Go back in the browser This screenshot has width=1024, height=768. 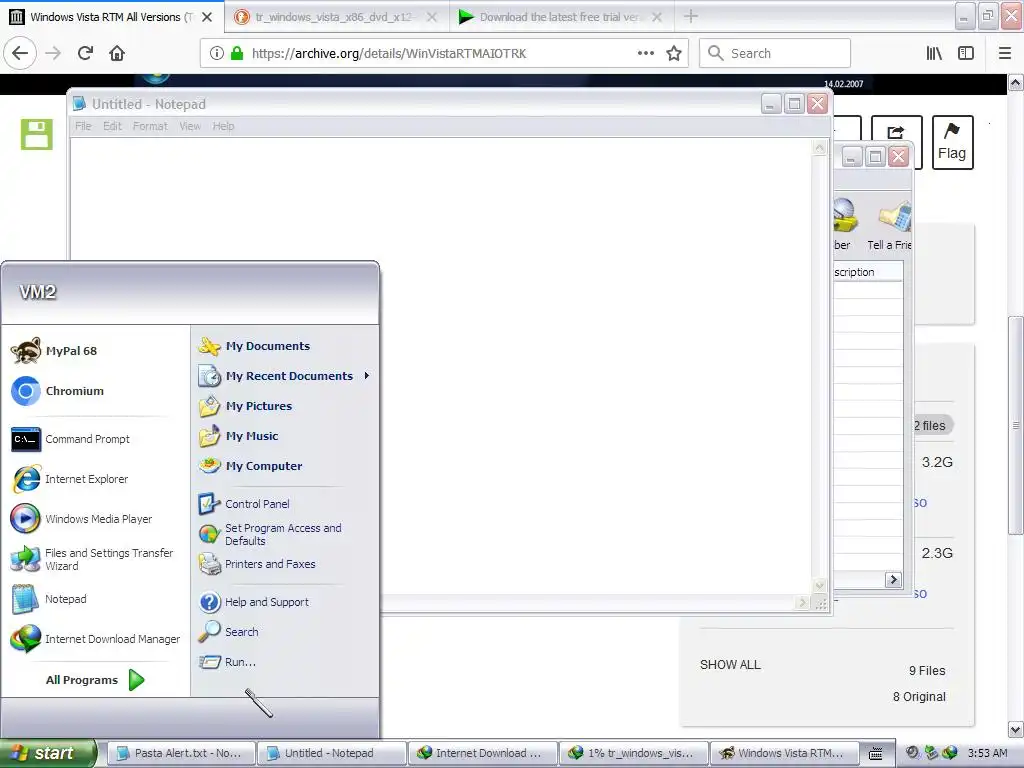(20, 54)
